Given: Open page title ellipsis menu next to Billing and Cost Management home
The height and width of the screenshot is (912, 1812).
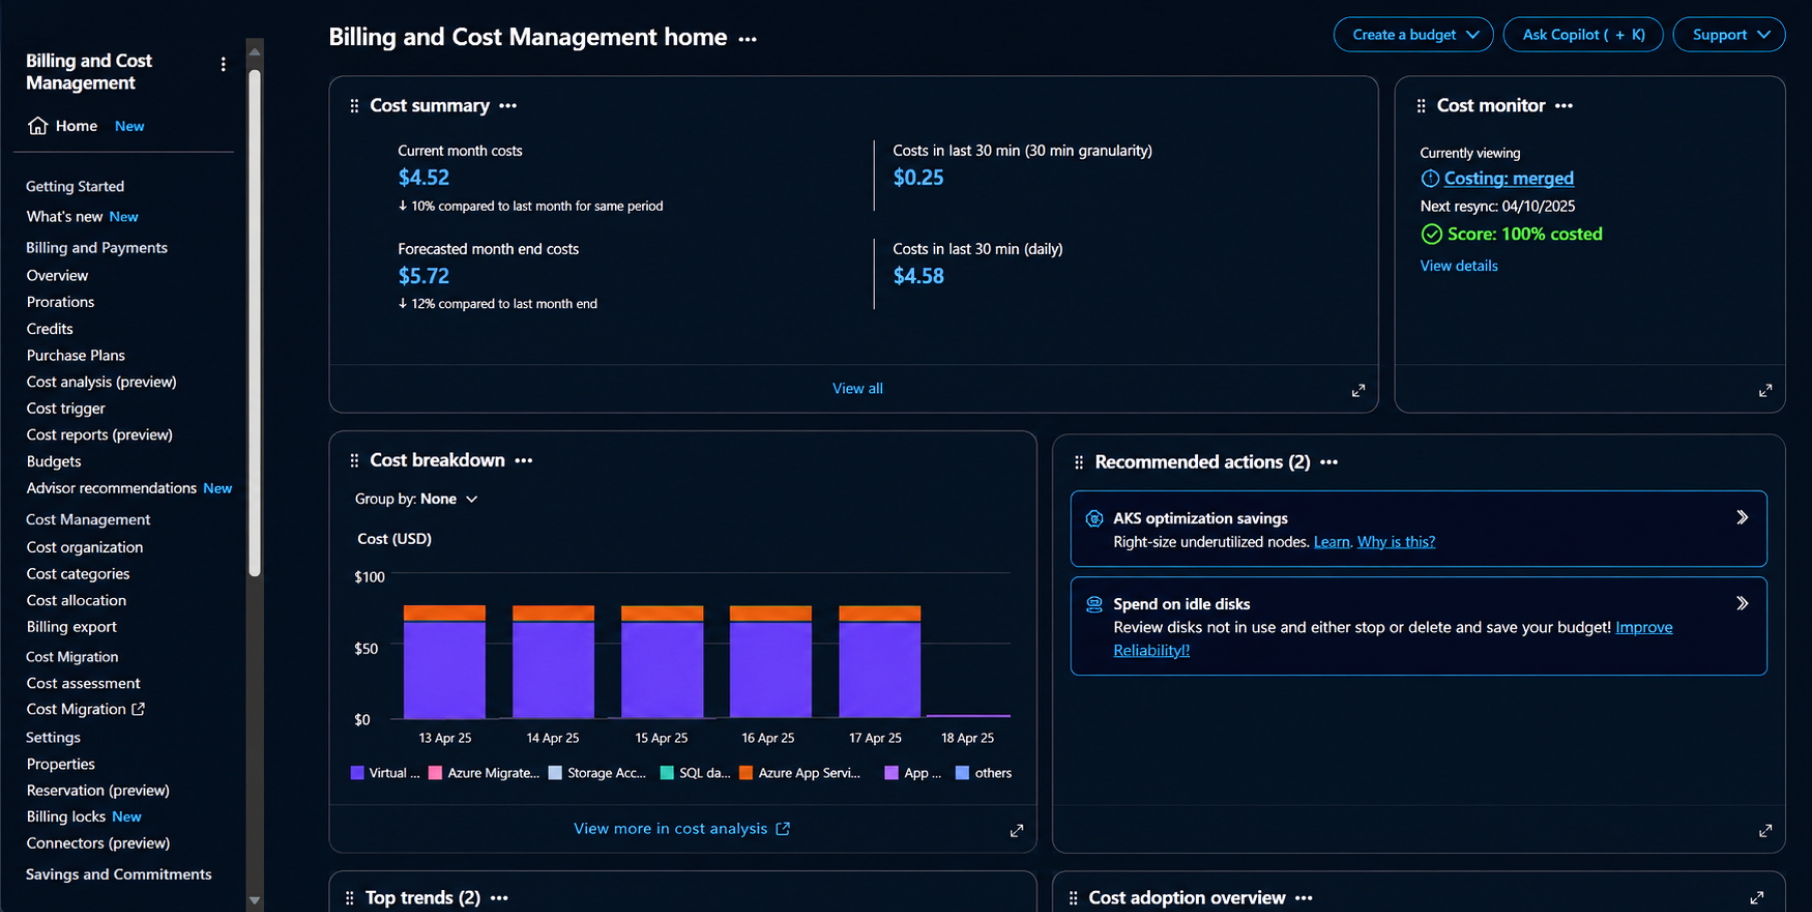Looking at the screenshot, I should [748, 39].
